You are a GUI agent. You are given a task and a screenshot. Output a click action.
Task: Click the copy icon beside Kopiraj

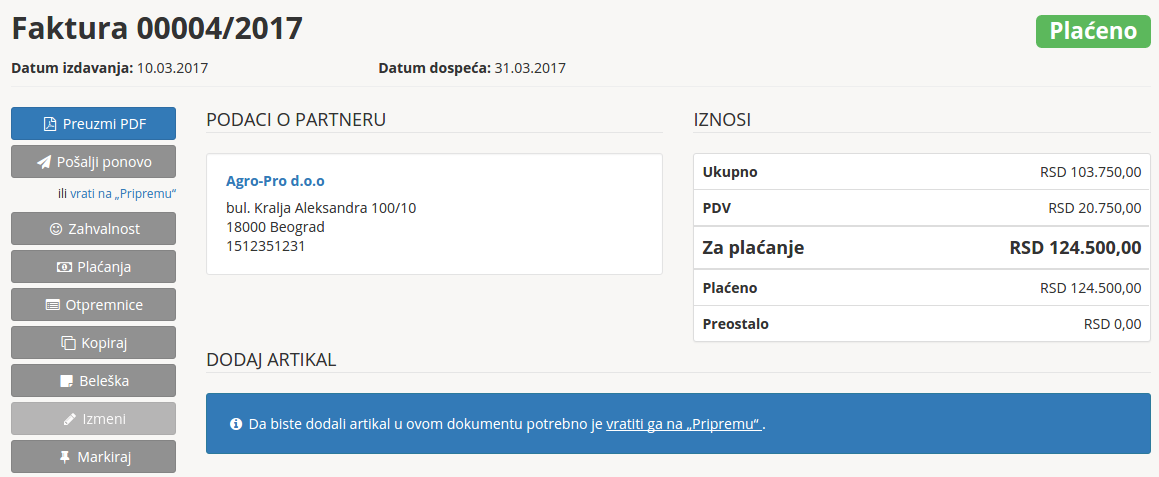[68, 343]
